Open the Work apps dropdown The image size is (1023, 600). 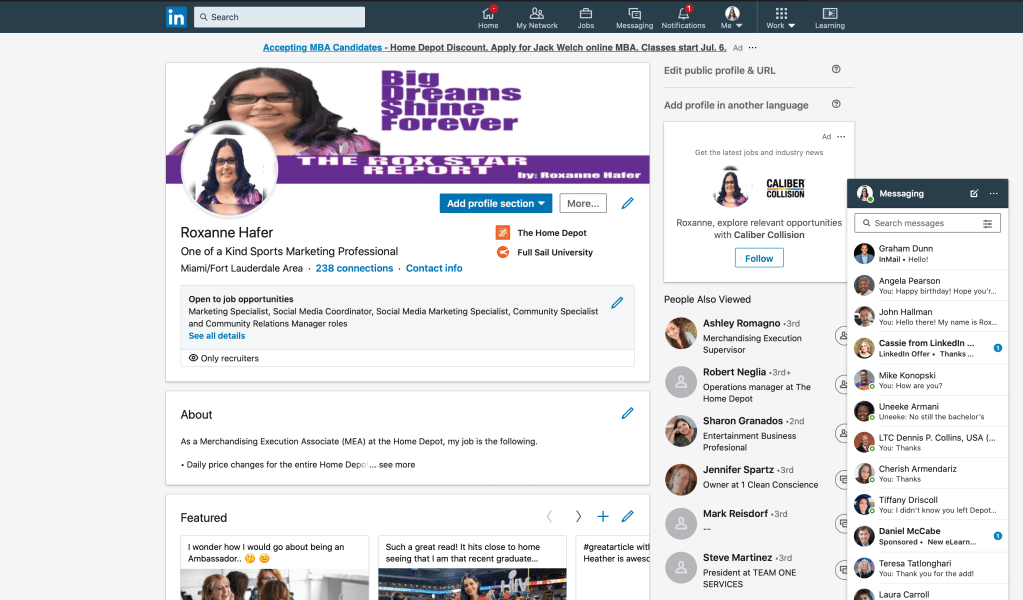click(x=781, y=17)
